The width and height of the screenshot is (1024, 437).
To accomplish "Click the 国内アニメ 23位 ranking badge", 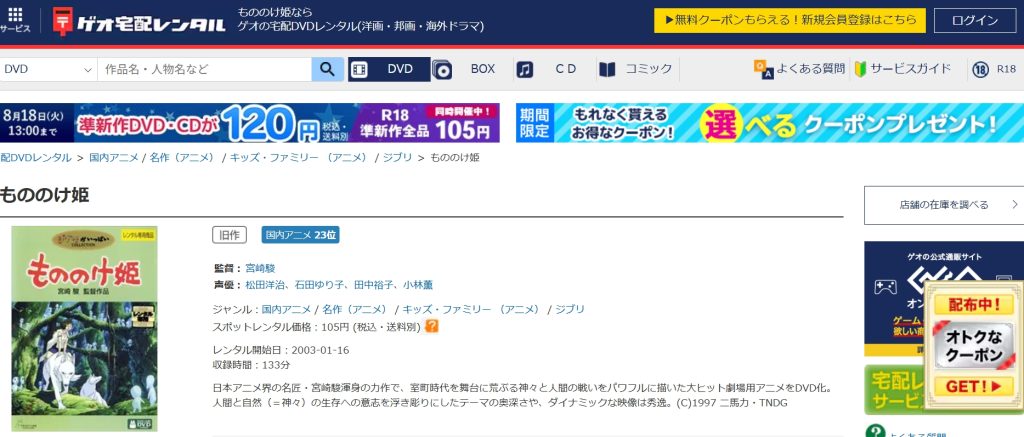I will (300, 235).
